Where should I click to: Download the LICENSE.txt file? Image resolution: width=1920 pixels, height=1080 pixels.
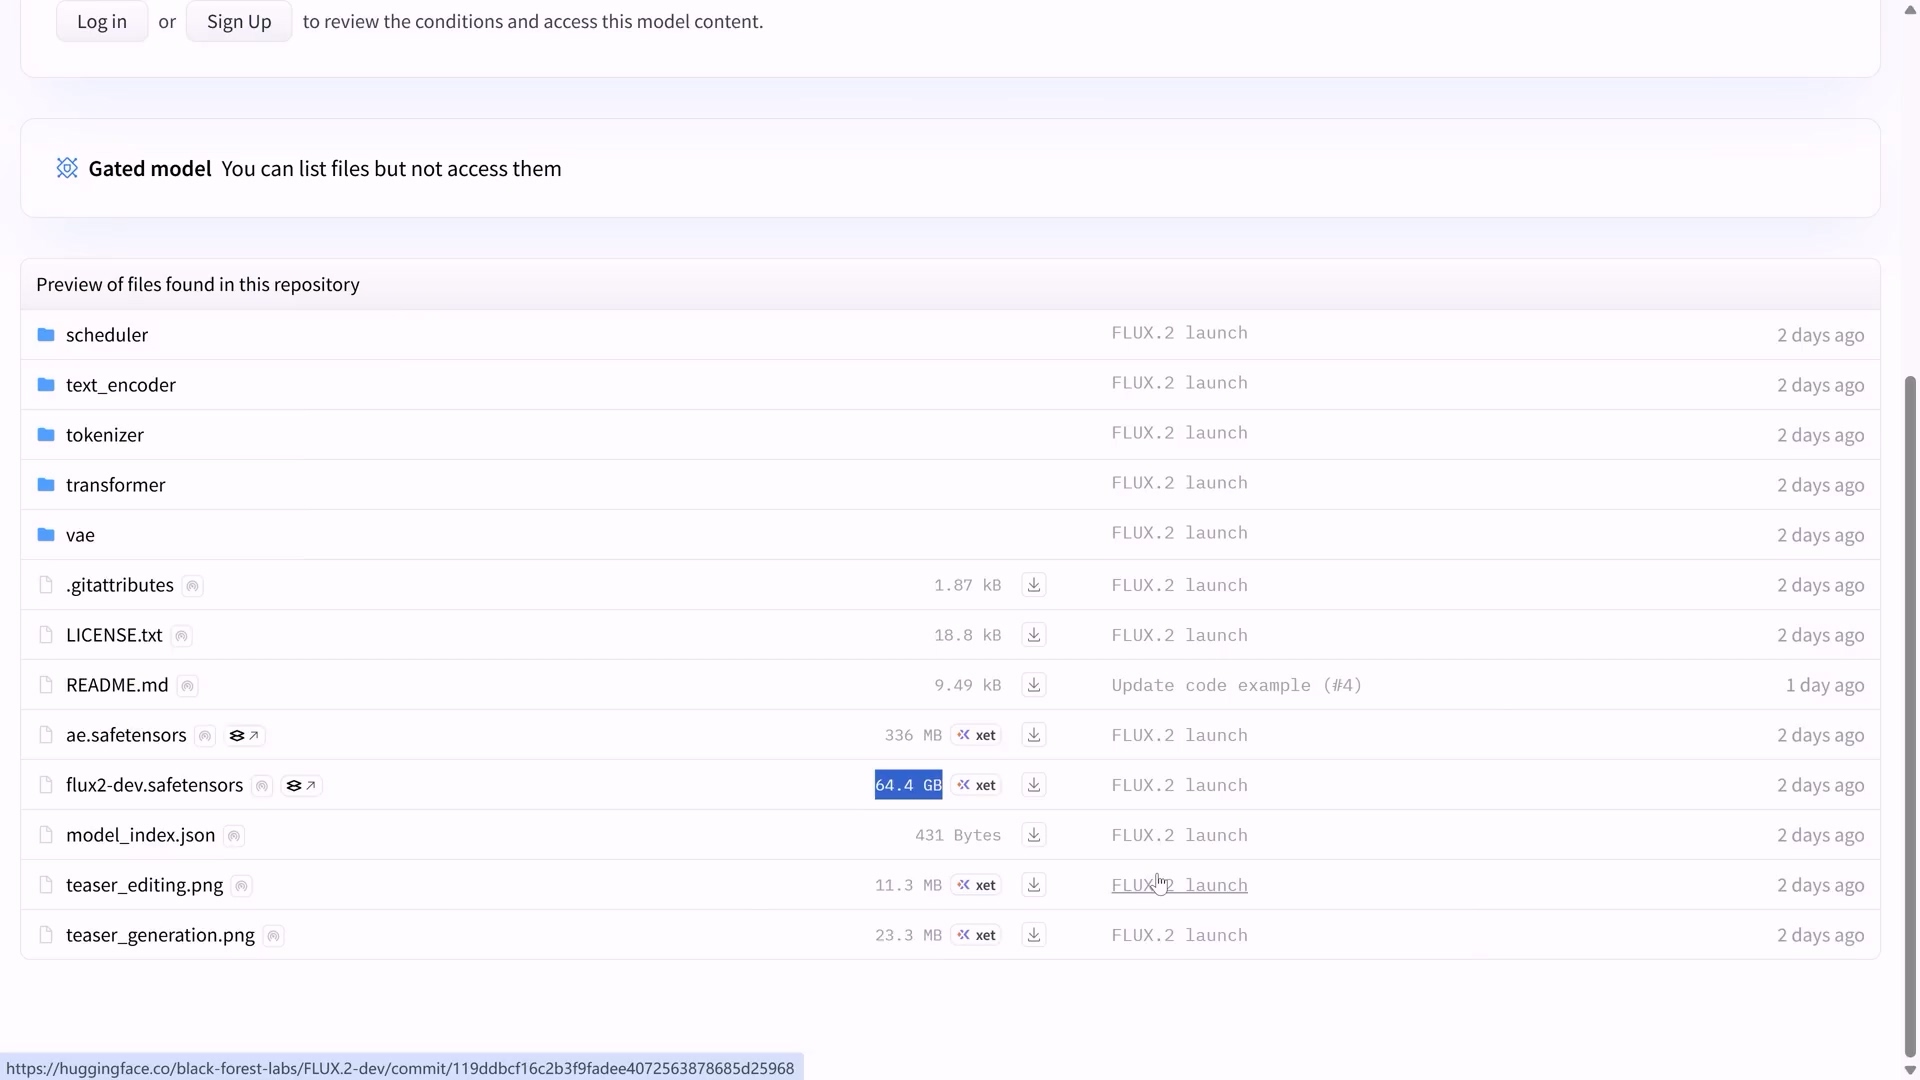pos(1034,635)
